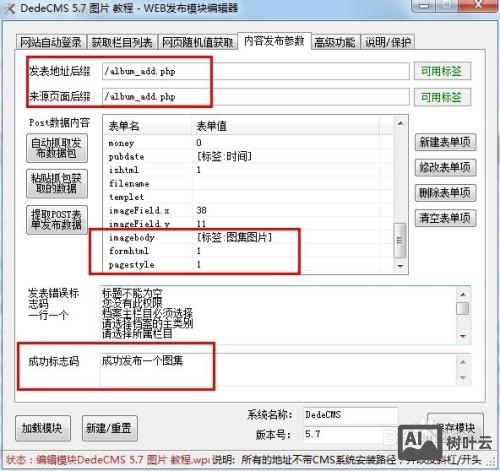This screenshot has width=500, height=471.
Task: Click the 自动抓取发布数据包 button
Action: pyautogui.click(x=57, y=148)
